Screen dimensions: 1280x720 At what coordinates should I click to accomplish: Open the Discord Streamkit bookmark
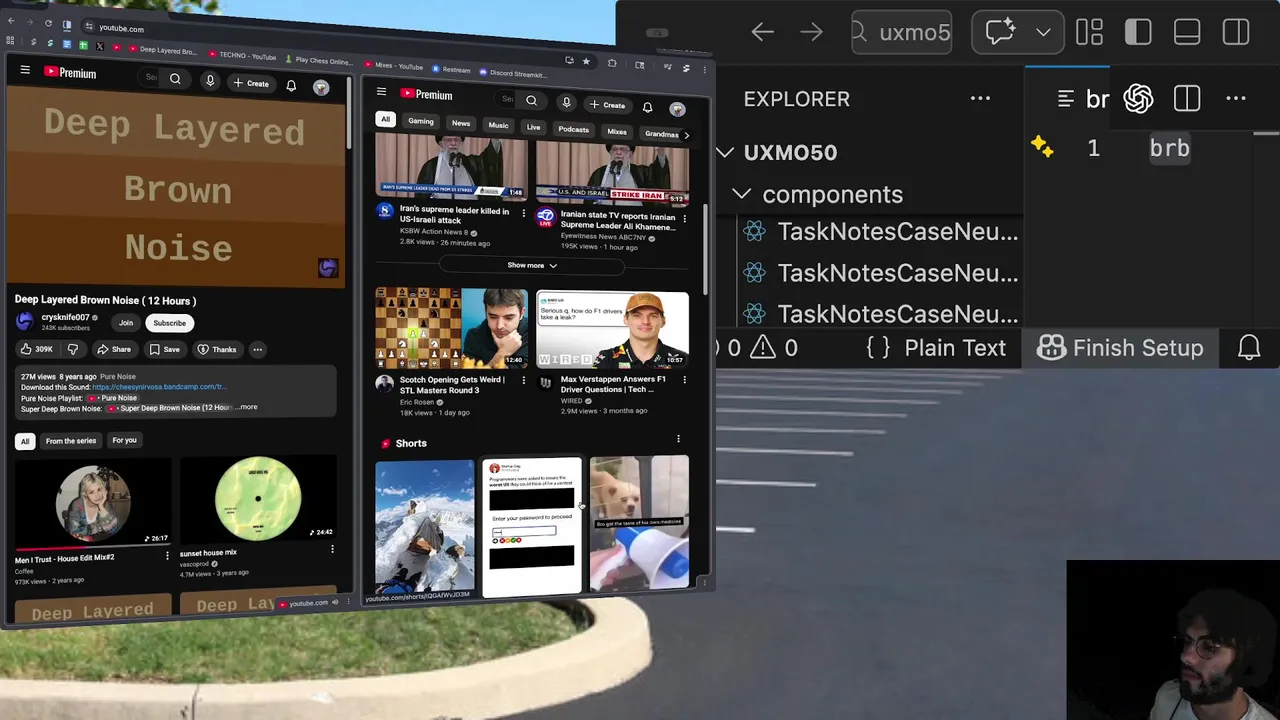pos(512,73)
